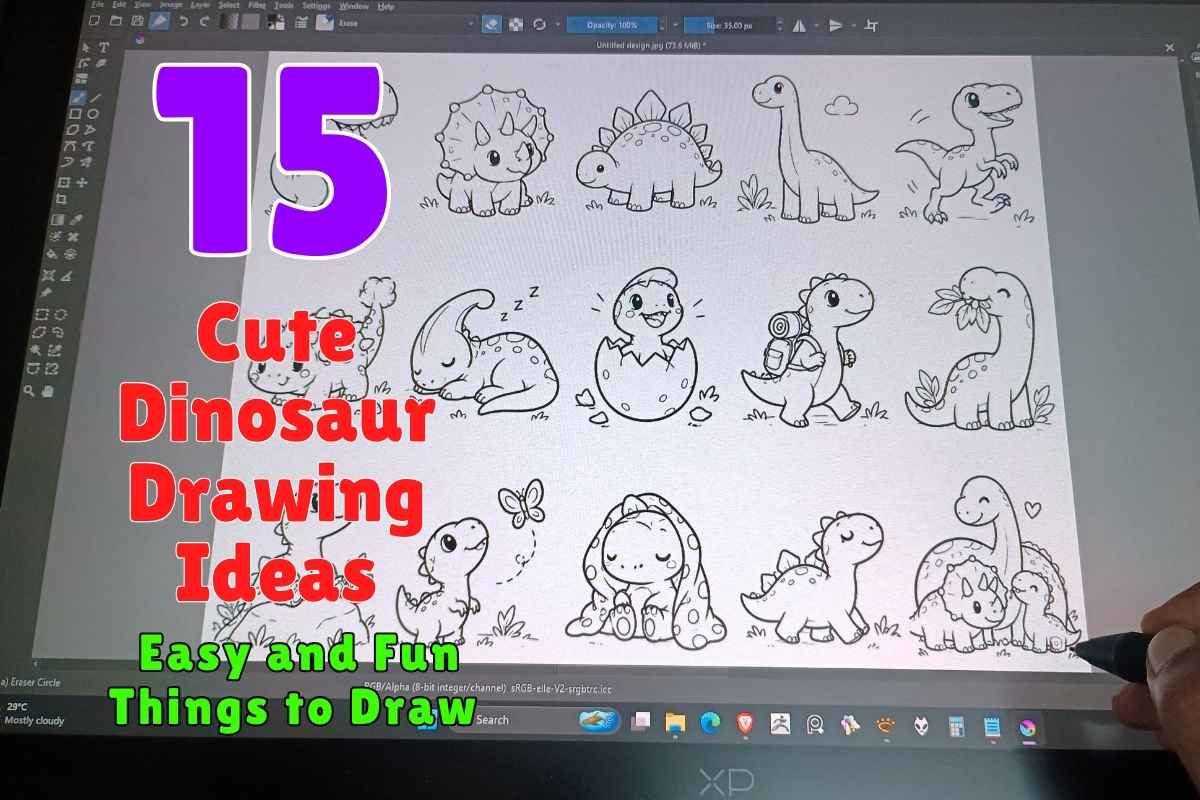Open the Edit menu
1200x800 pixels.
pos(119,5)
